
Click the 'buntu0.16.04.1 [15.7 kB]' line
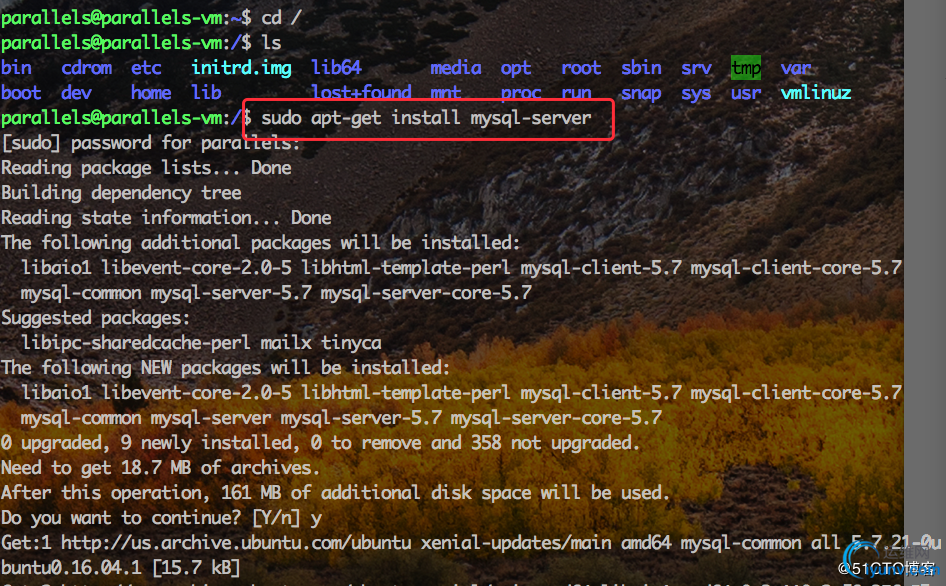pyautogui.click(x=121, y=568)
